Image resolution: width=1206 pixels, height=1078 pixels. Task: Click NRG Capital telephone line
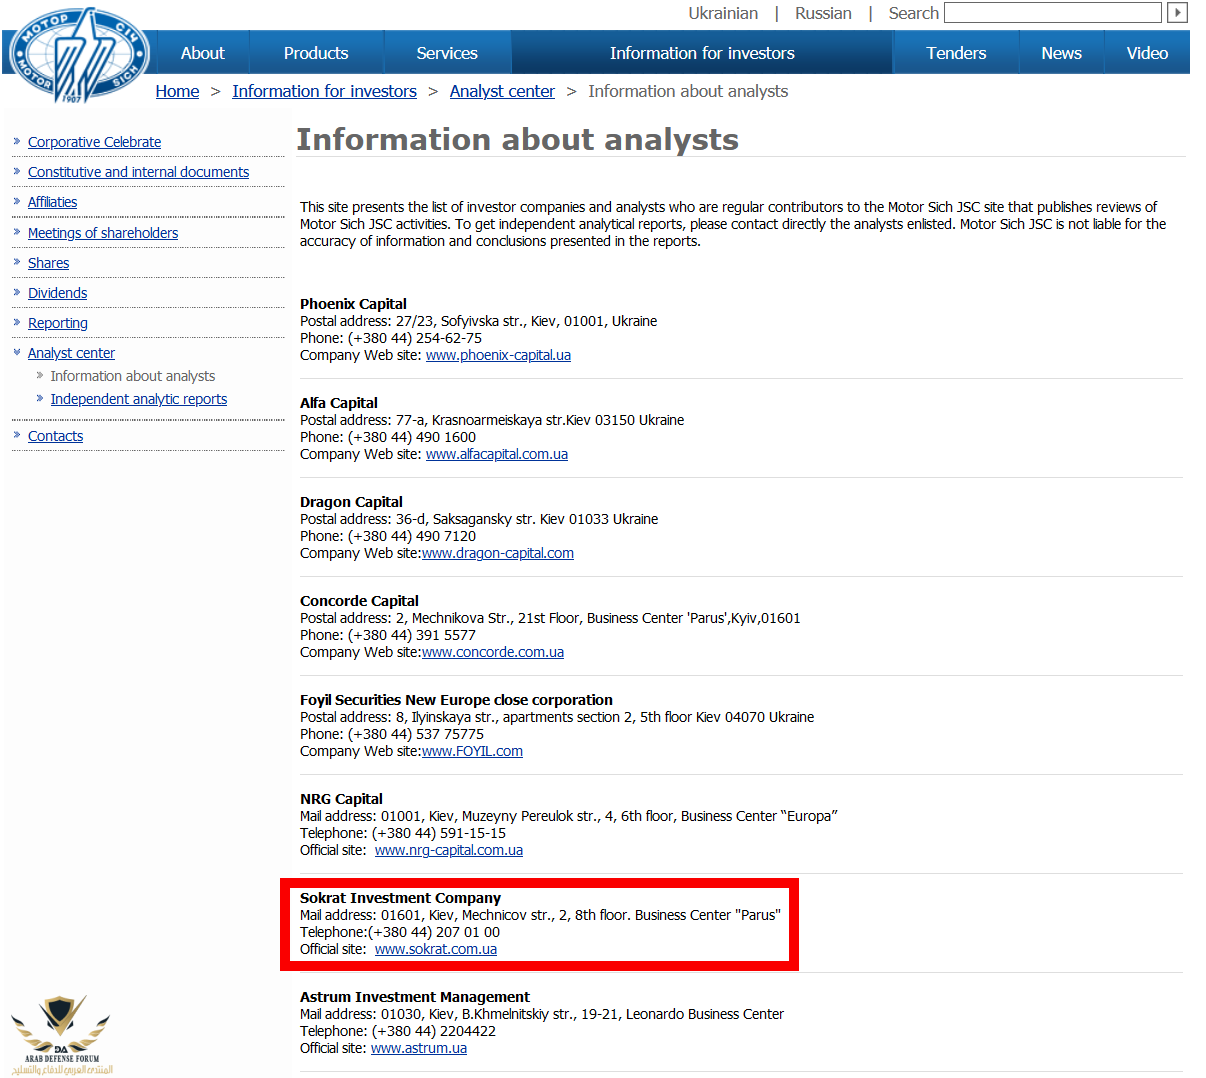tap(403, 833)
